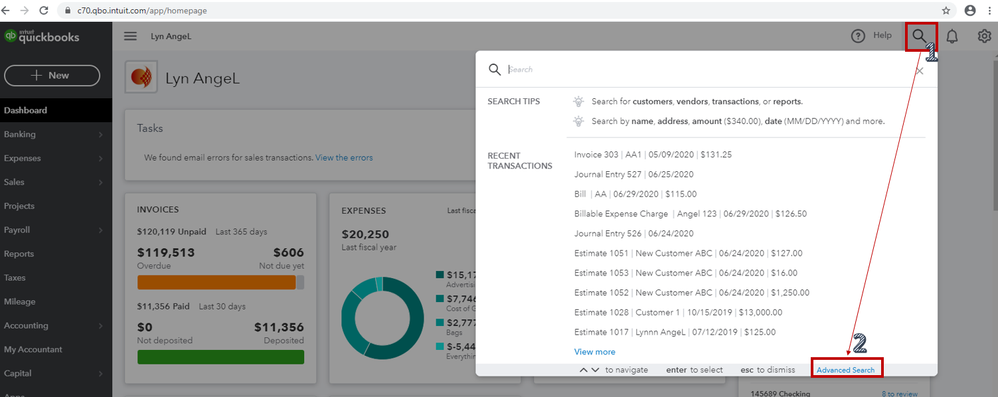Viewport: 998px width, 397px height.
Task: Click the browser back arrow
Action: tap(7, 11)
